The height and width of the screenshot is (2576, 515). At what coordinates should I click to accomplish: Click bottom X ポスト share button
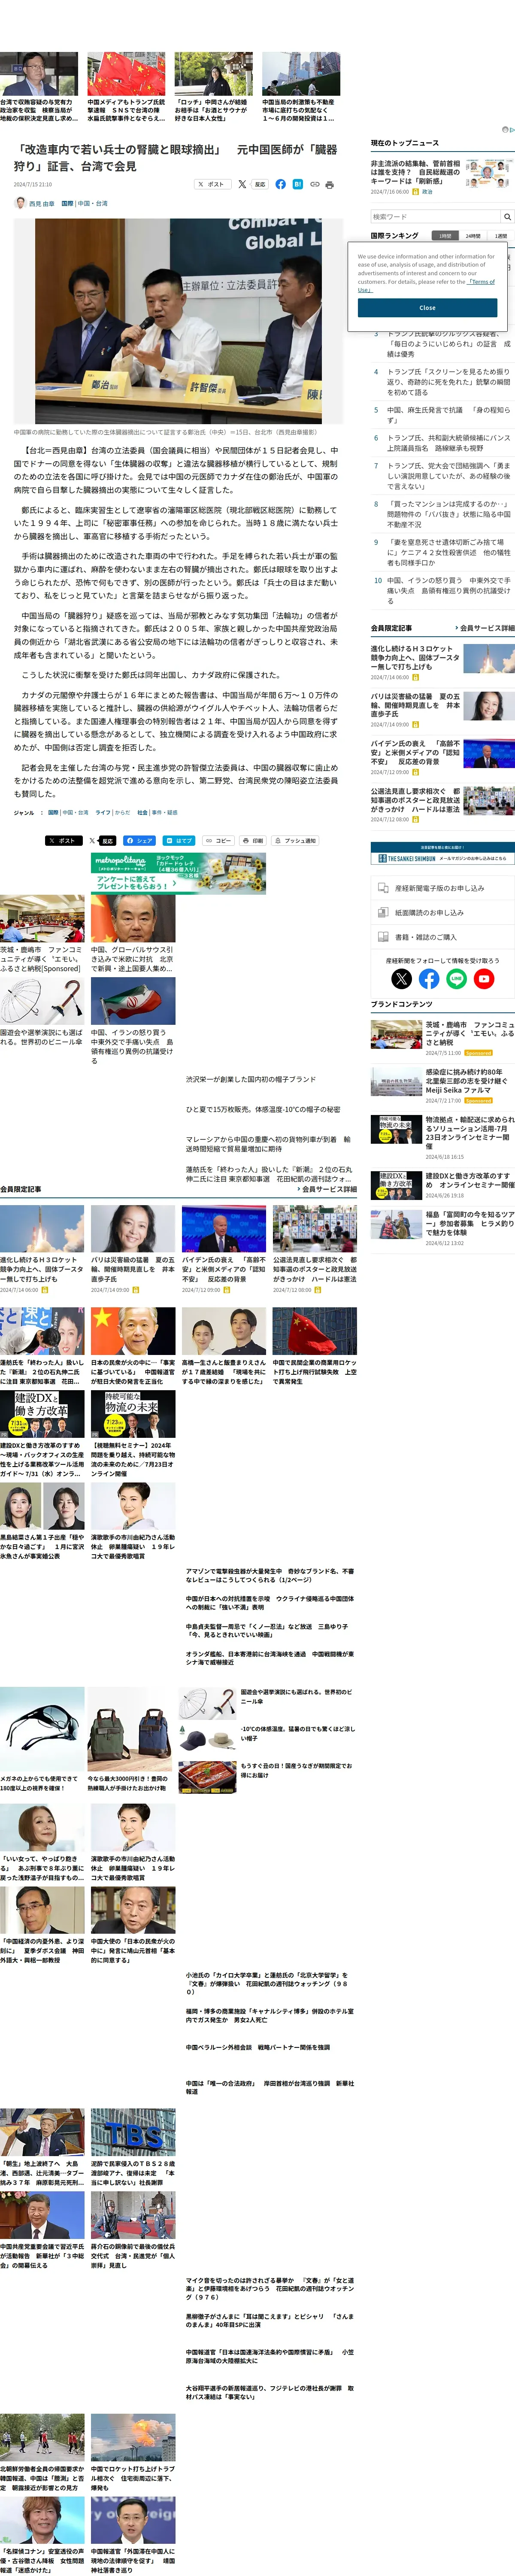pyautogui.click(x=64, y=841)
